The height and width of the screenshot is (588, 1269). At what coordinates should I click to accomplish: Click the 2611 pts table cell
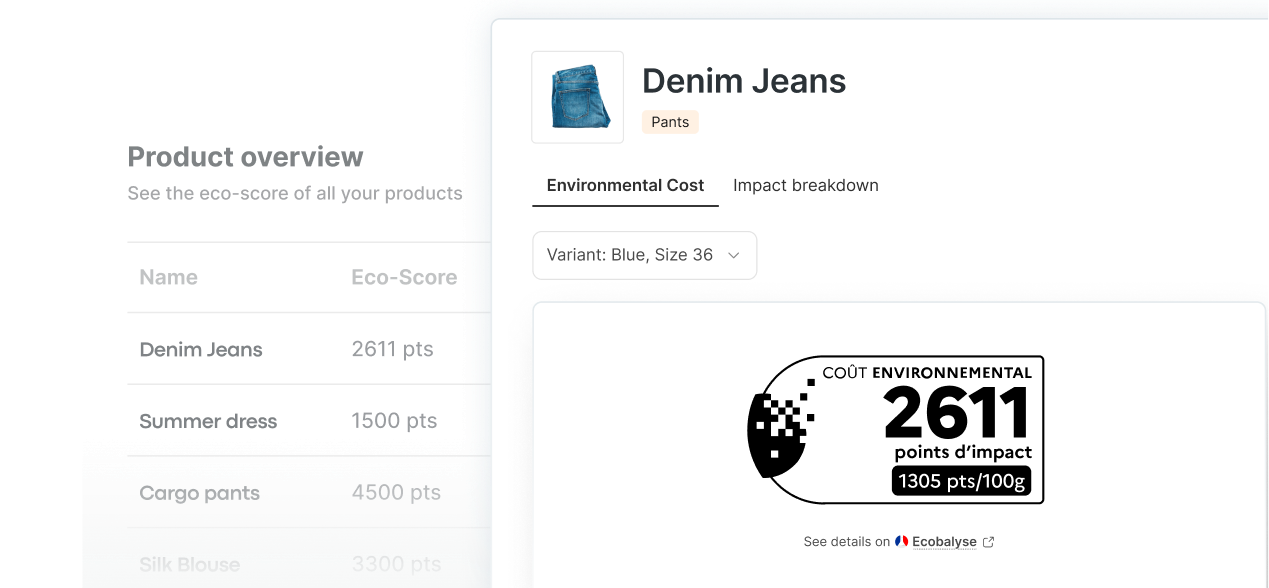[x=392, y=349]
